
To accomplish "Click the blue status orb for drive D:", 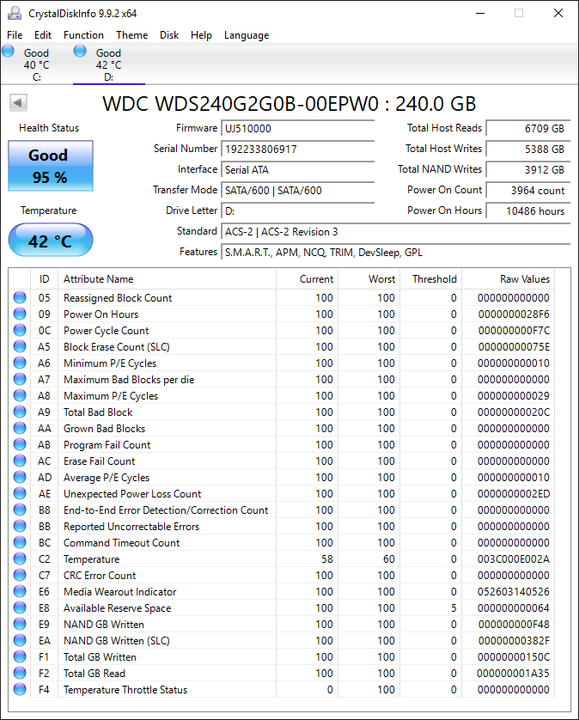I will pos(80,51).
